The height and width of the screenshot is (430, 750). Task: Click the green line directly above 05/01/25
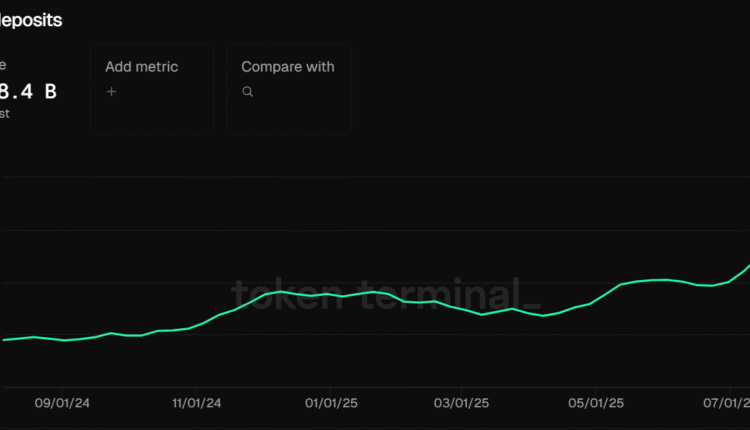click(596, 299)
